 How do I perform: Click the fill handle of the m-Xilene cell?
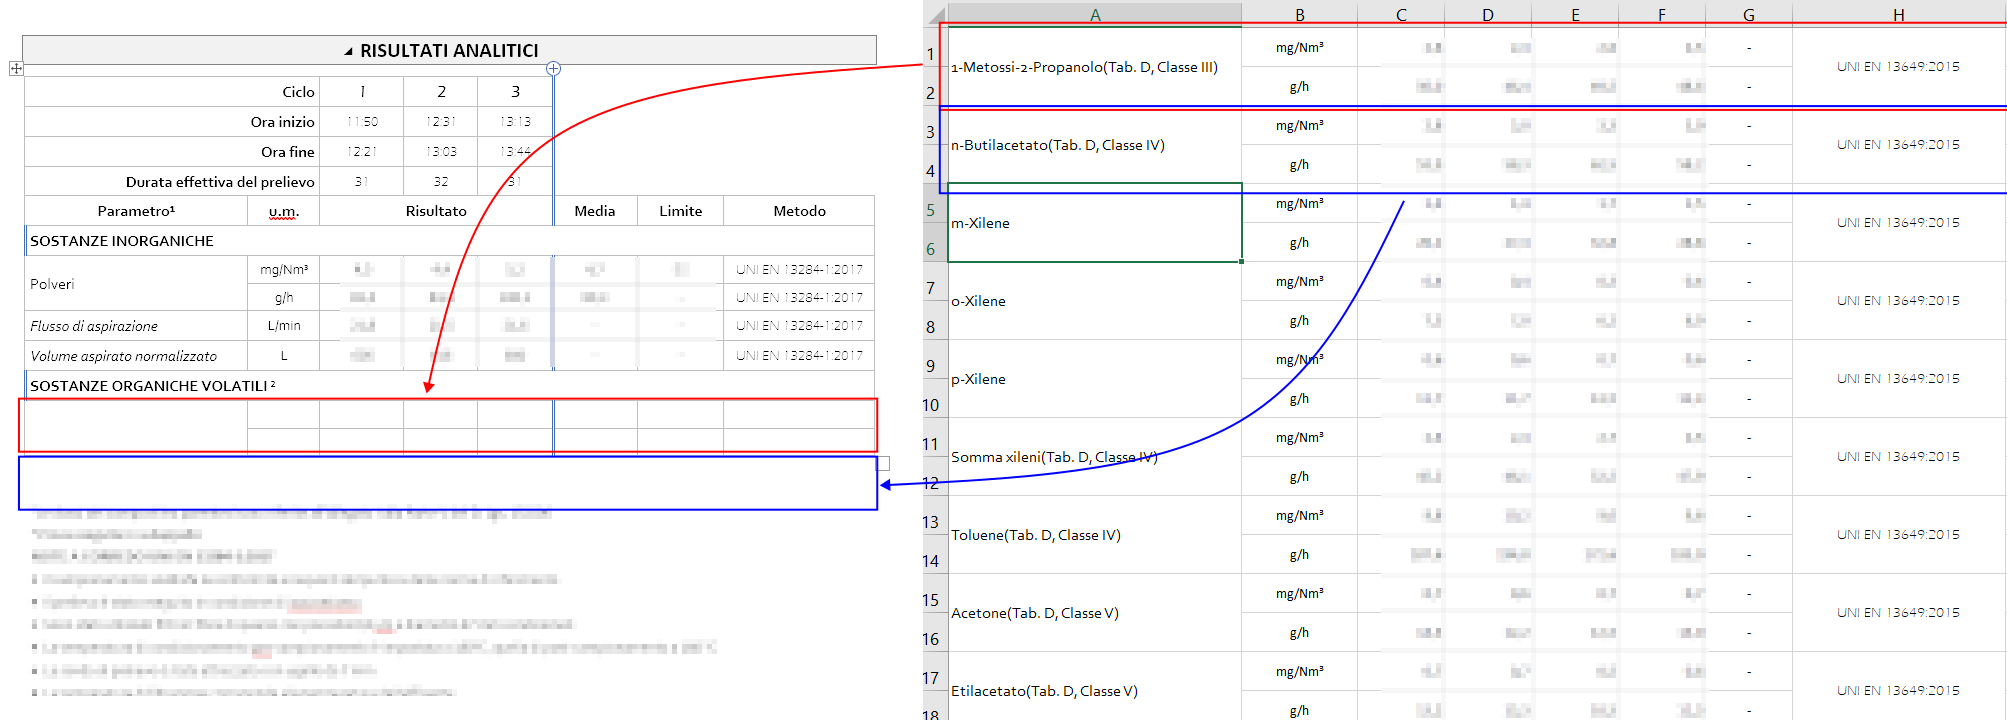[1242, 262]
